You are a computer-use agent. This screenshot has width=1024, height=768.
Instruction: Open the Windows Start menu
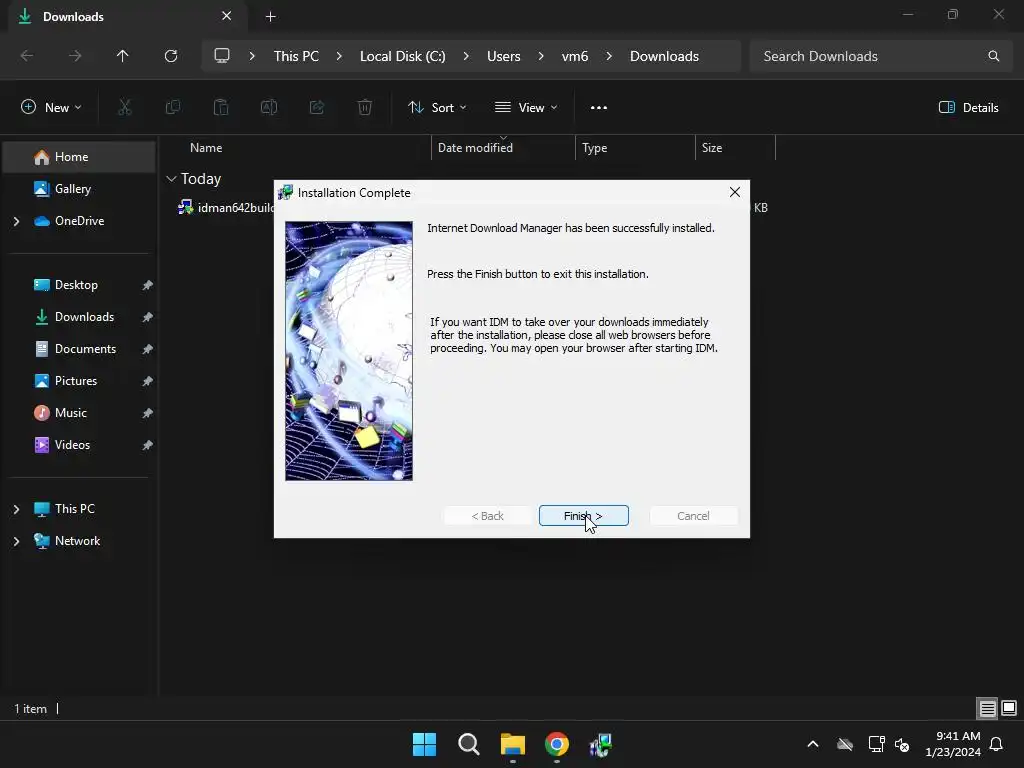pos(424,744)
